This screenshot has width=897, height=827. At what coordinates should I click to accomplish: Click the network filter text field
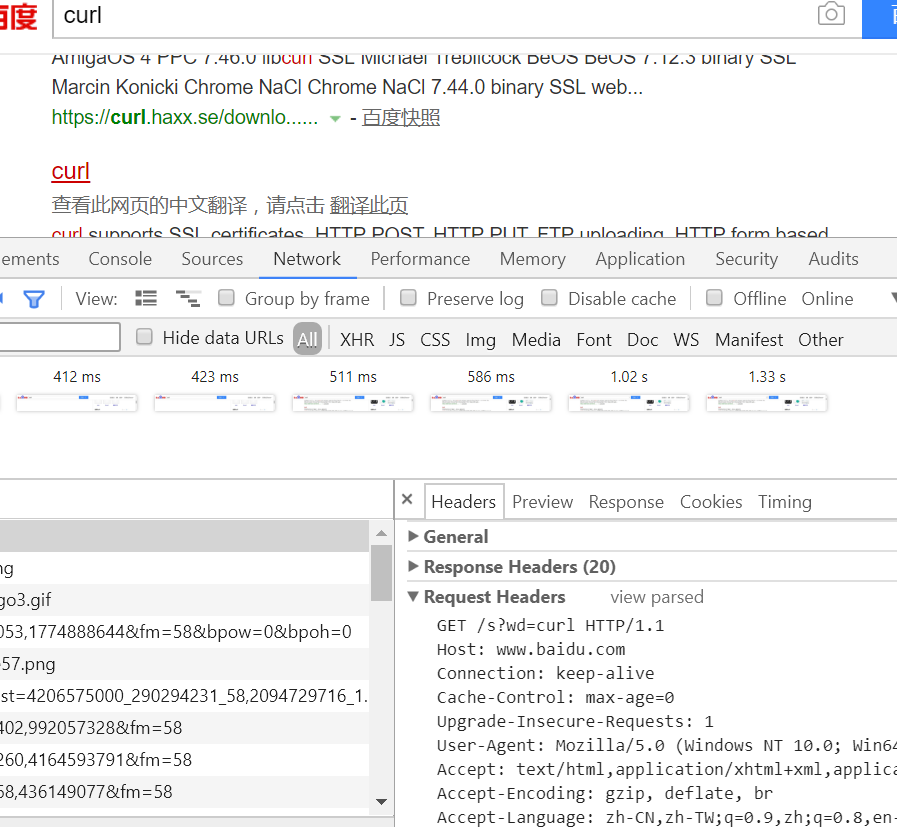coord(59,337)
